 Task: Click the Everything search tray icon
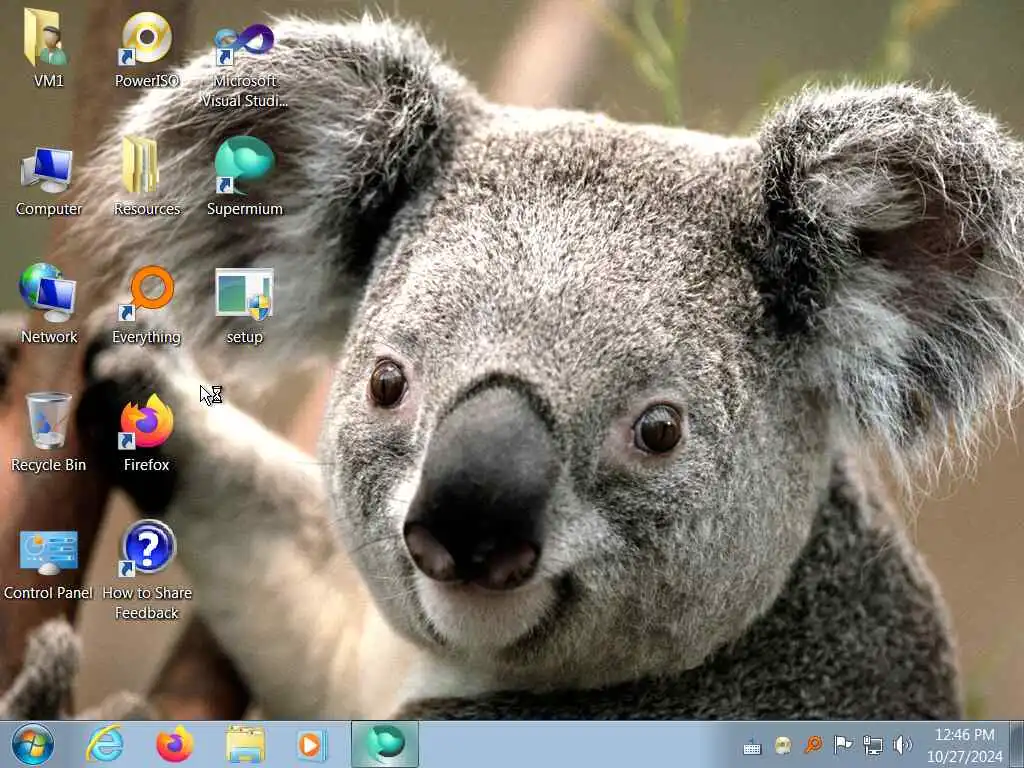point(813,744)
